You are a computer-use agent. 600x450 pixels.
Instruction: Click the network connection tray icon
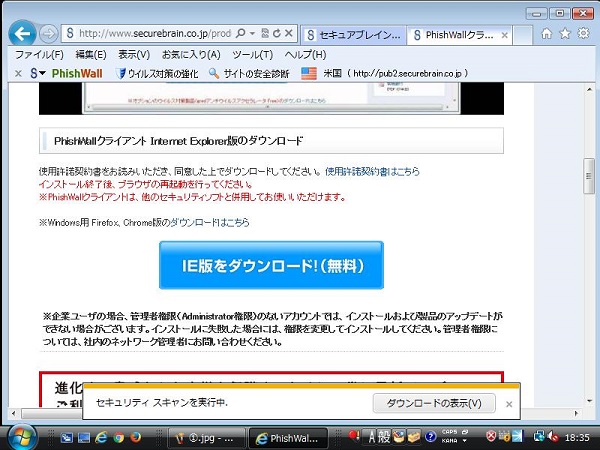(x=539, y=436)
